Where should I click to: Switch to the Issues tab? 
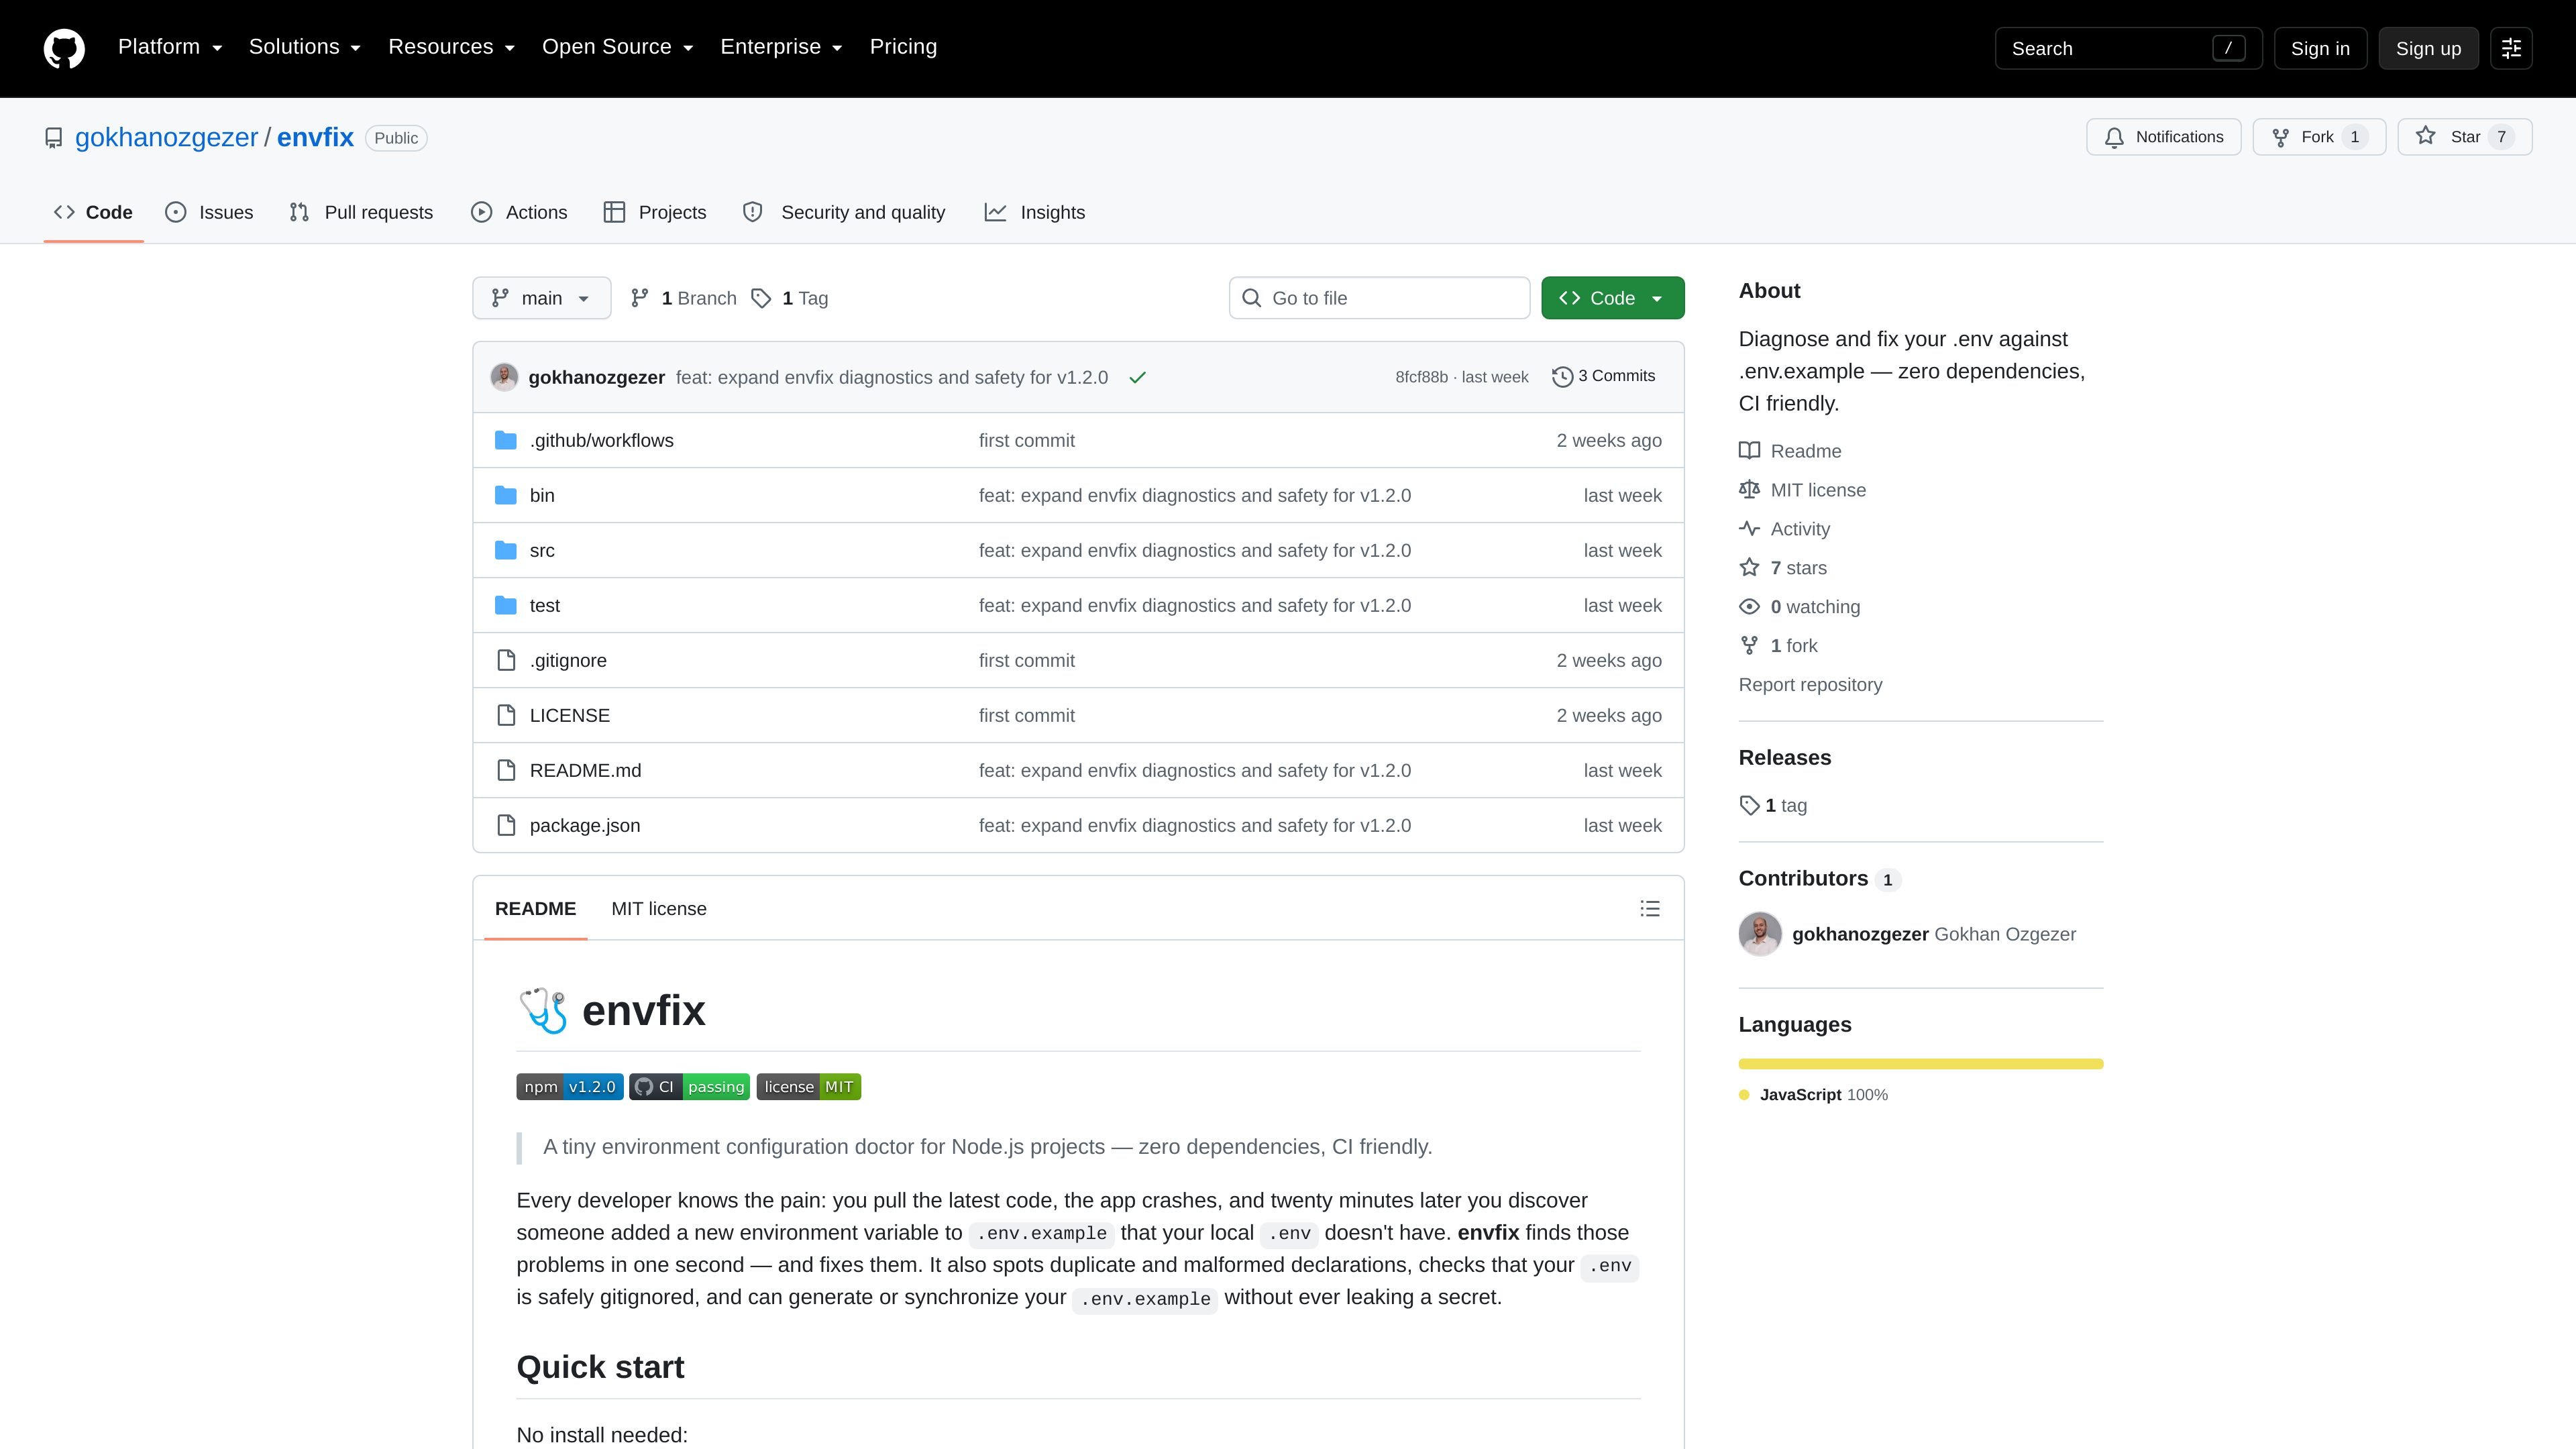coord(209,212)
